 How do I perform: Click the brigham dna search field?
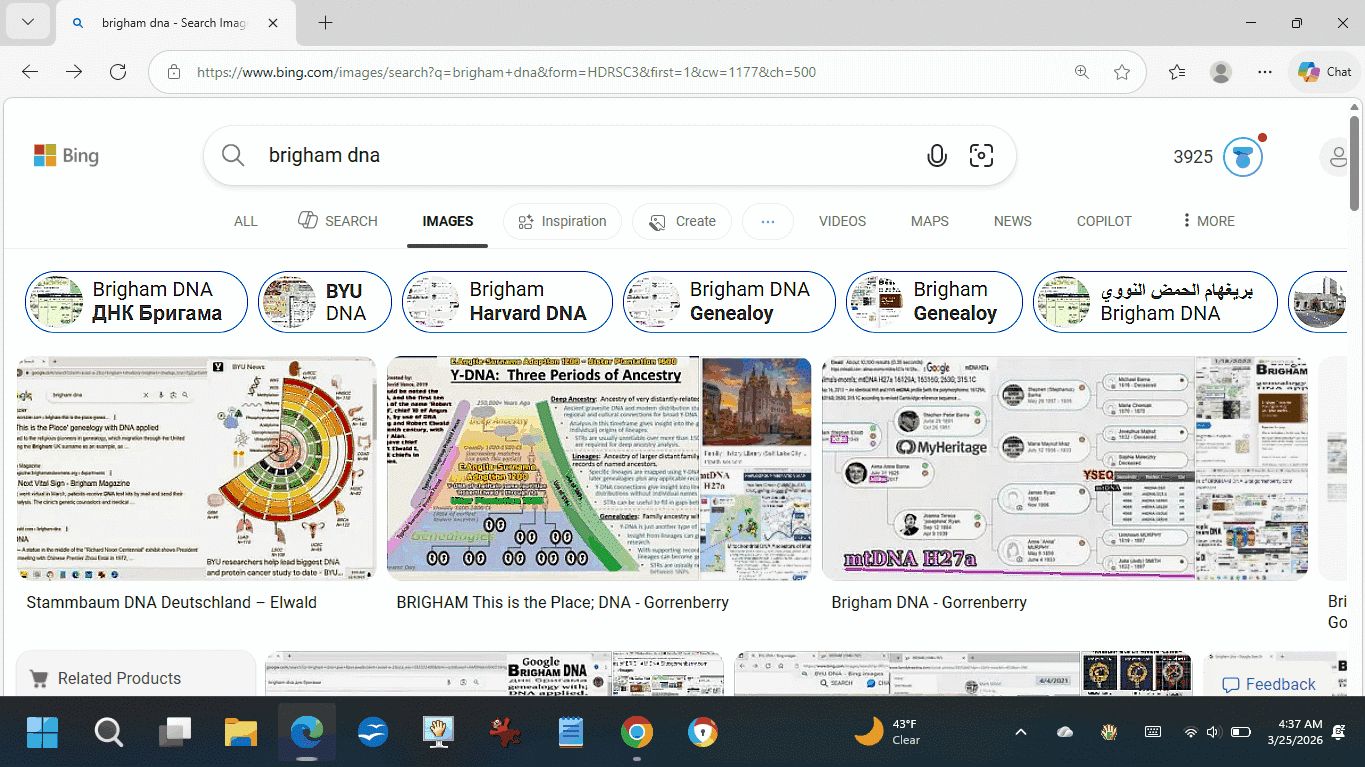click(580, 156)
